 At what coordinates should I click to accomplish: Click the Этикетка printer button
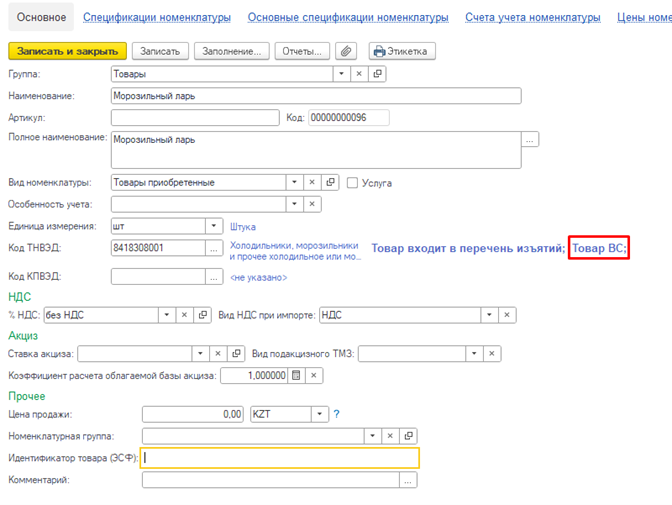402,51
